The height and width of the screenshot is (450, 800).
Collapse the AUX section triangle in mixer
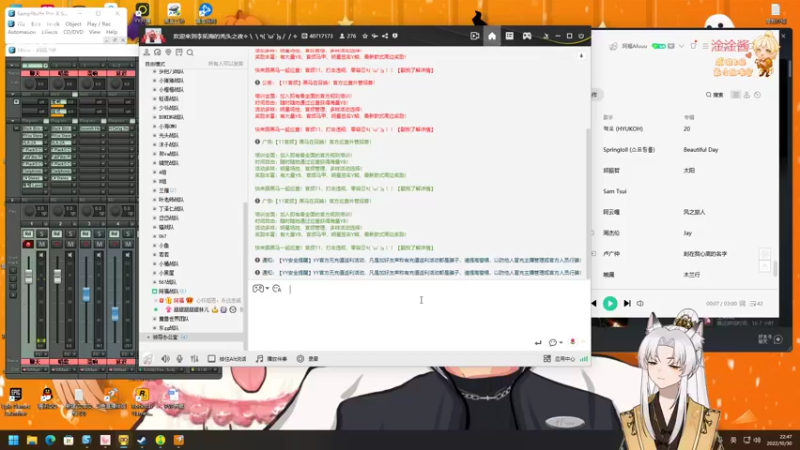[13, 94]
